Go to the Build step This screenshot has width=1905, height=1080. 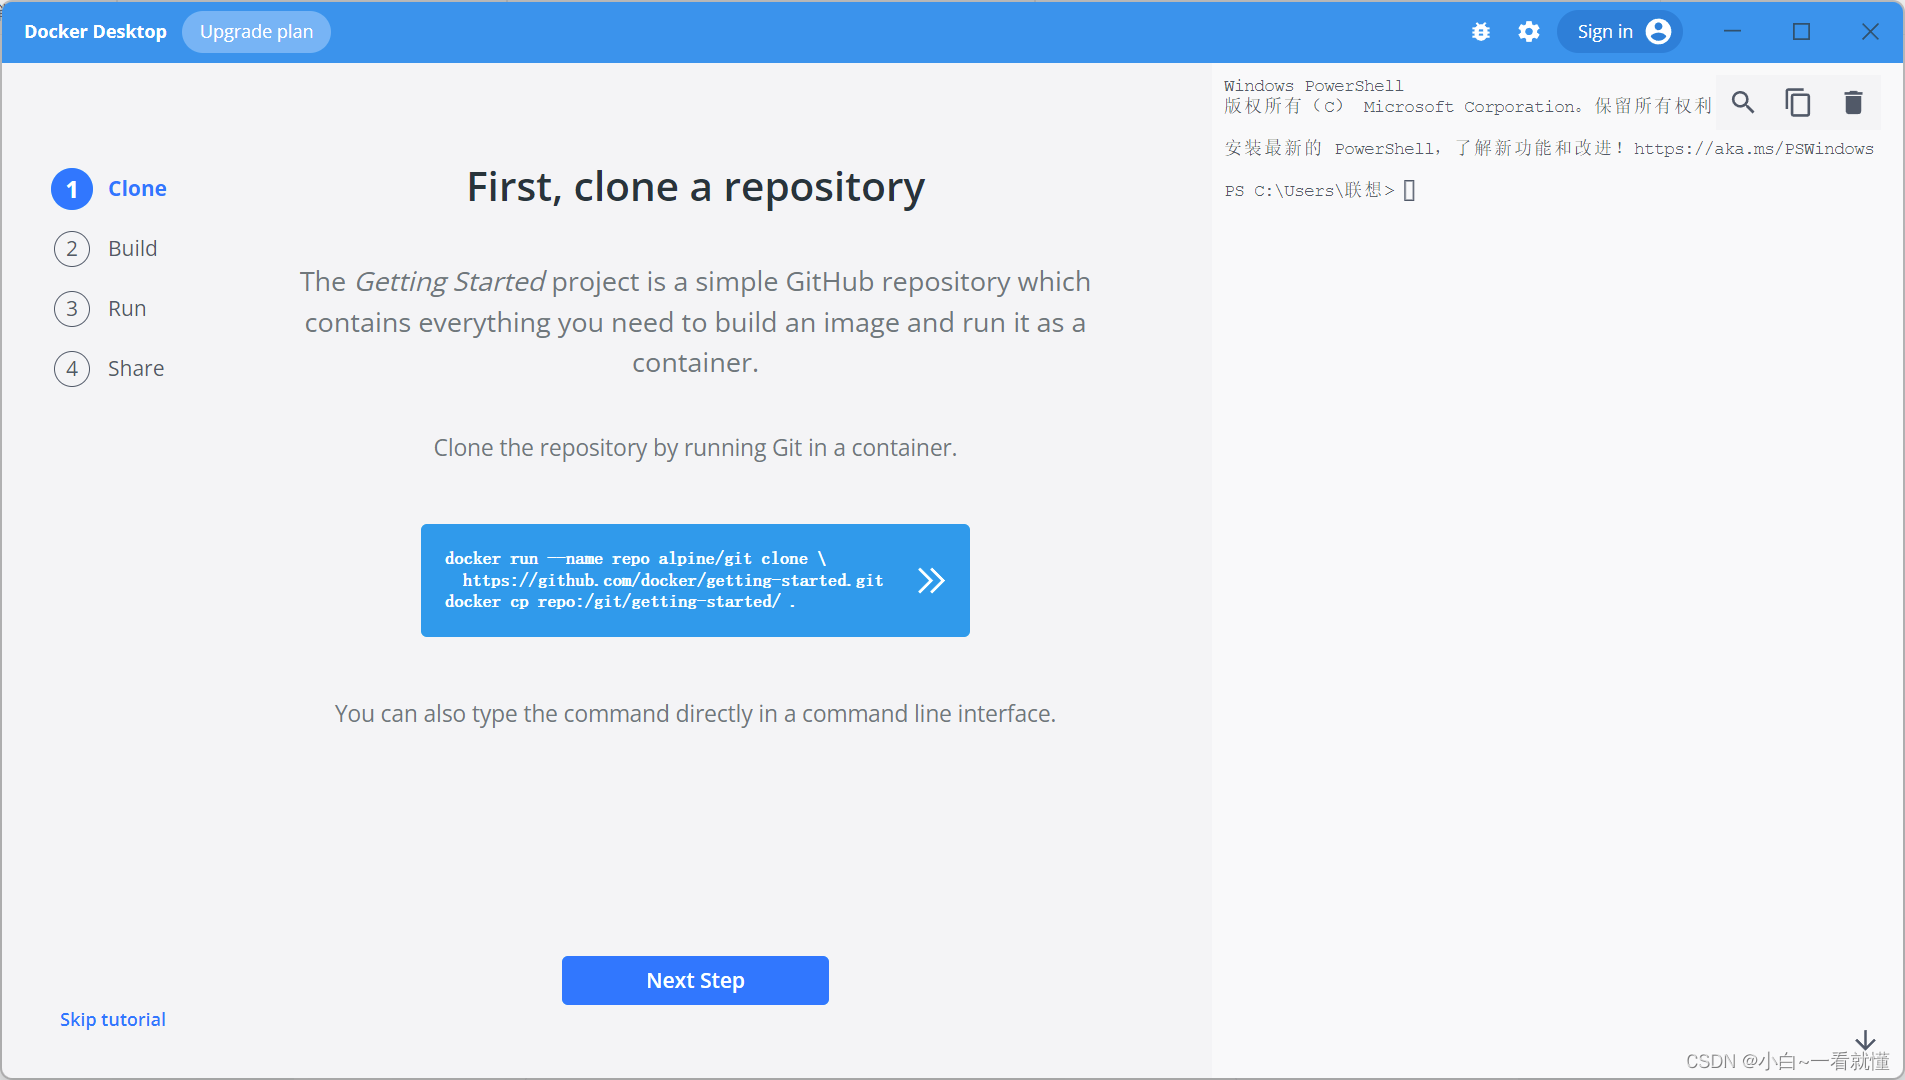[x=133, y=249]
